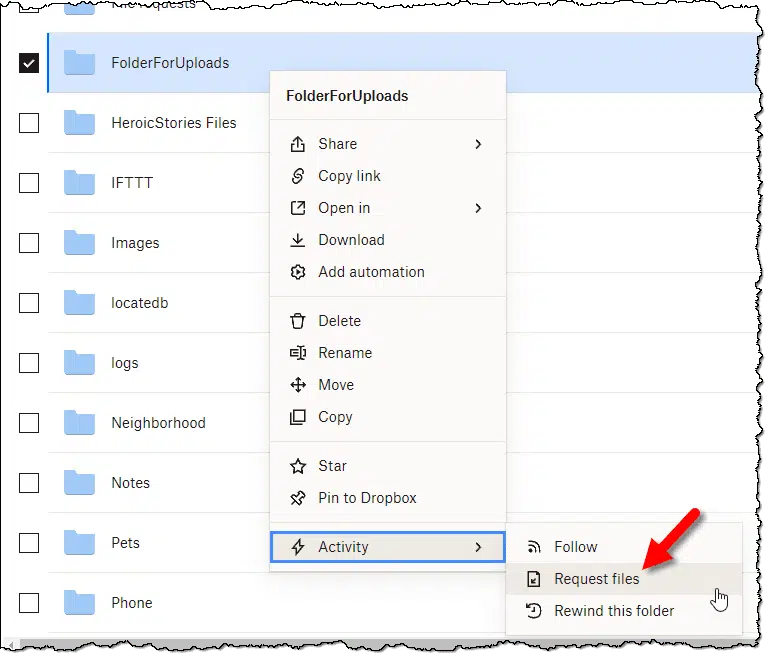Image resolution: width=768 pixels, height=656 pixels.
Task: Click the Request files document icon
Action: pos(534,580)
